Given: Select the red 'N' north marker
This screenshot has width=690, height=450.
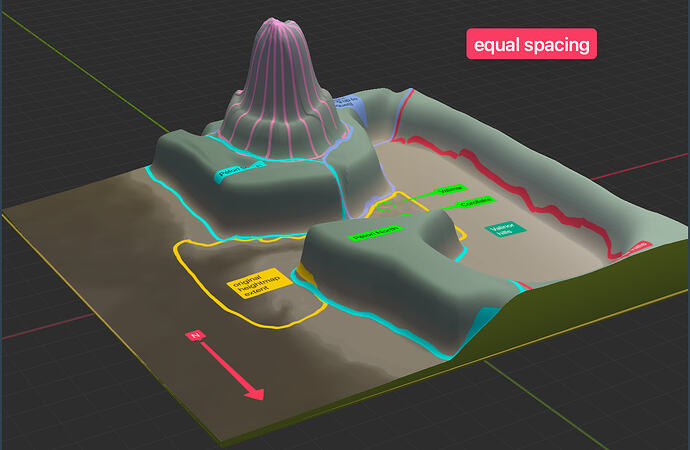Looking at the screenshot, I should click(x=195, y=336).
